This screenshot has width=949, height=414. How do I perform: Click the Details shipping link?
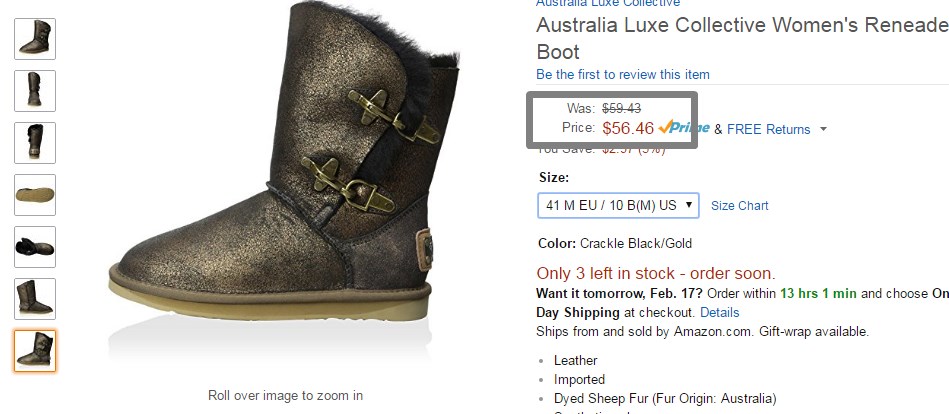tap(720, 312)
